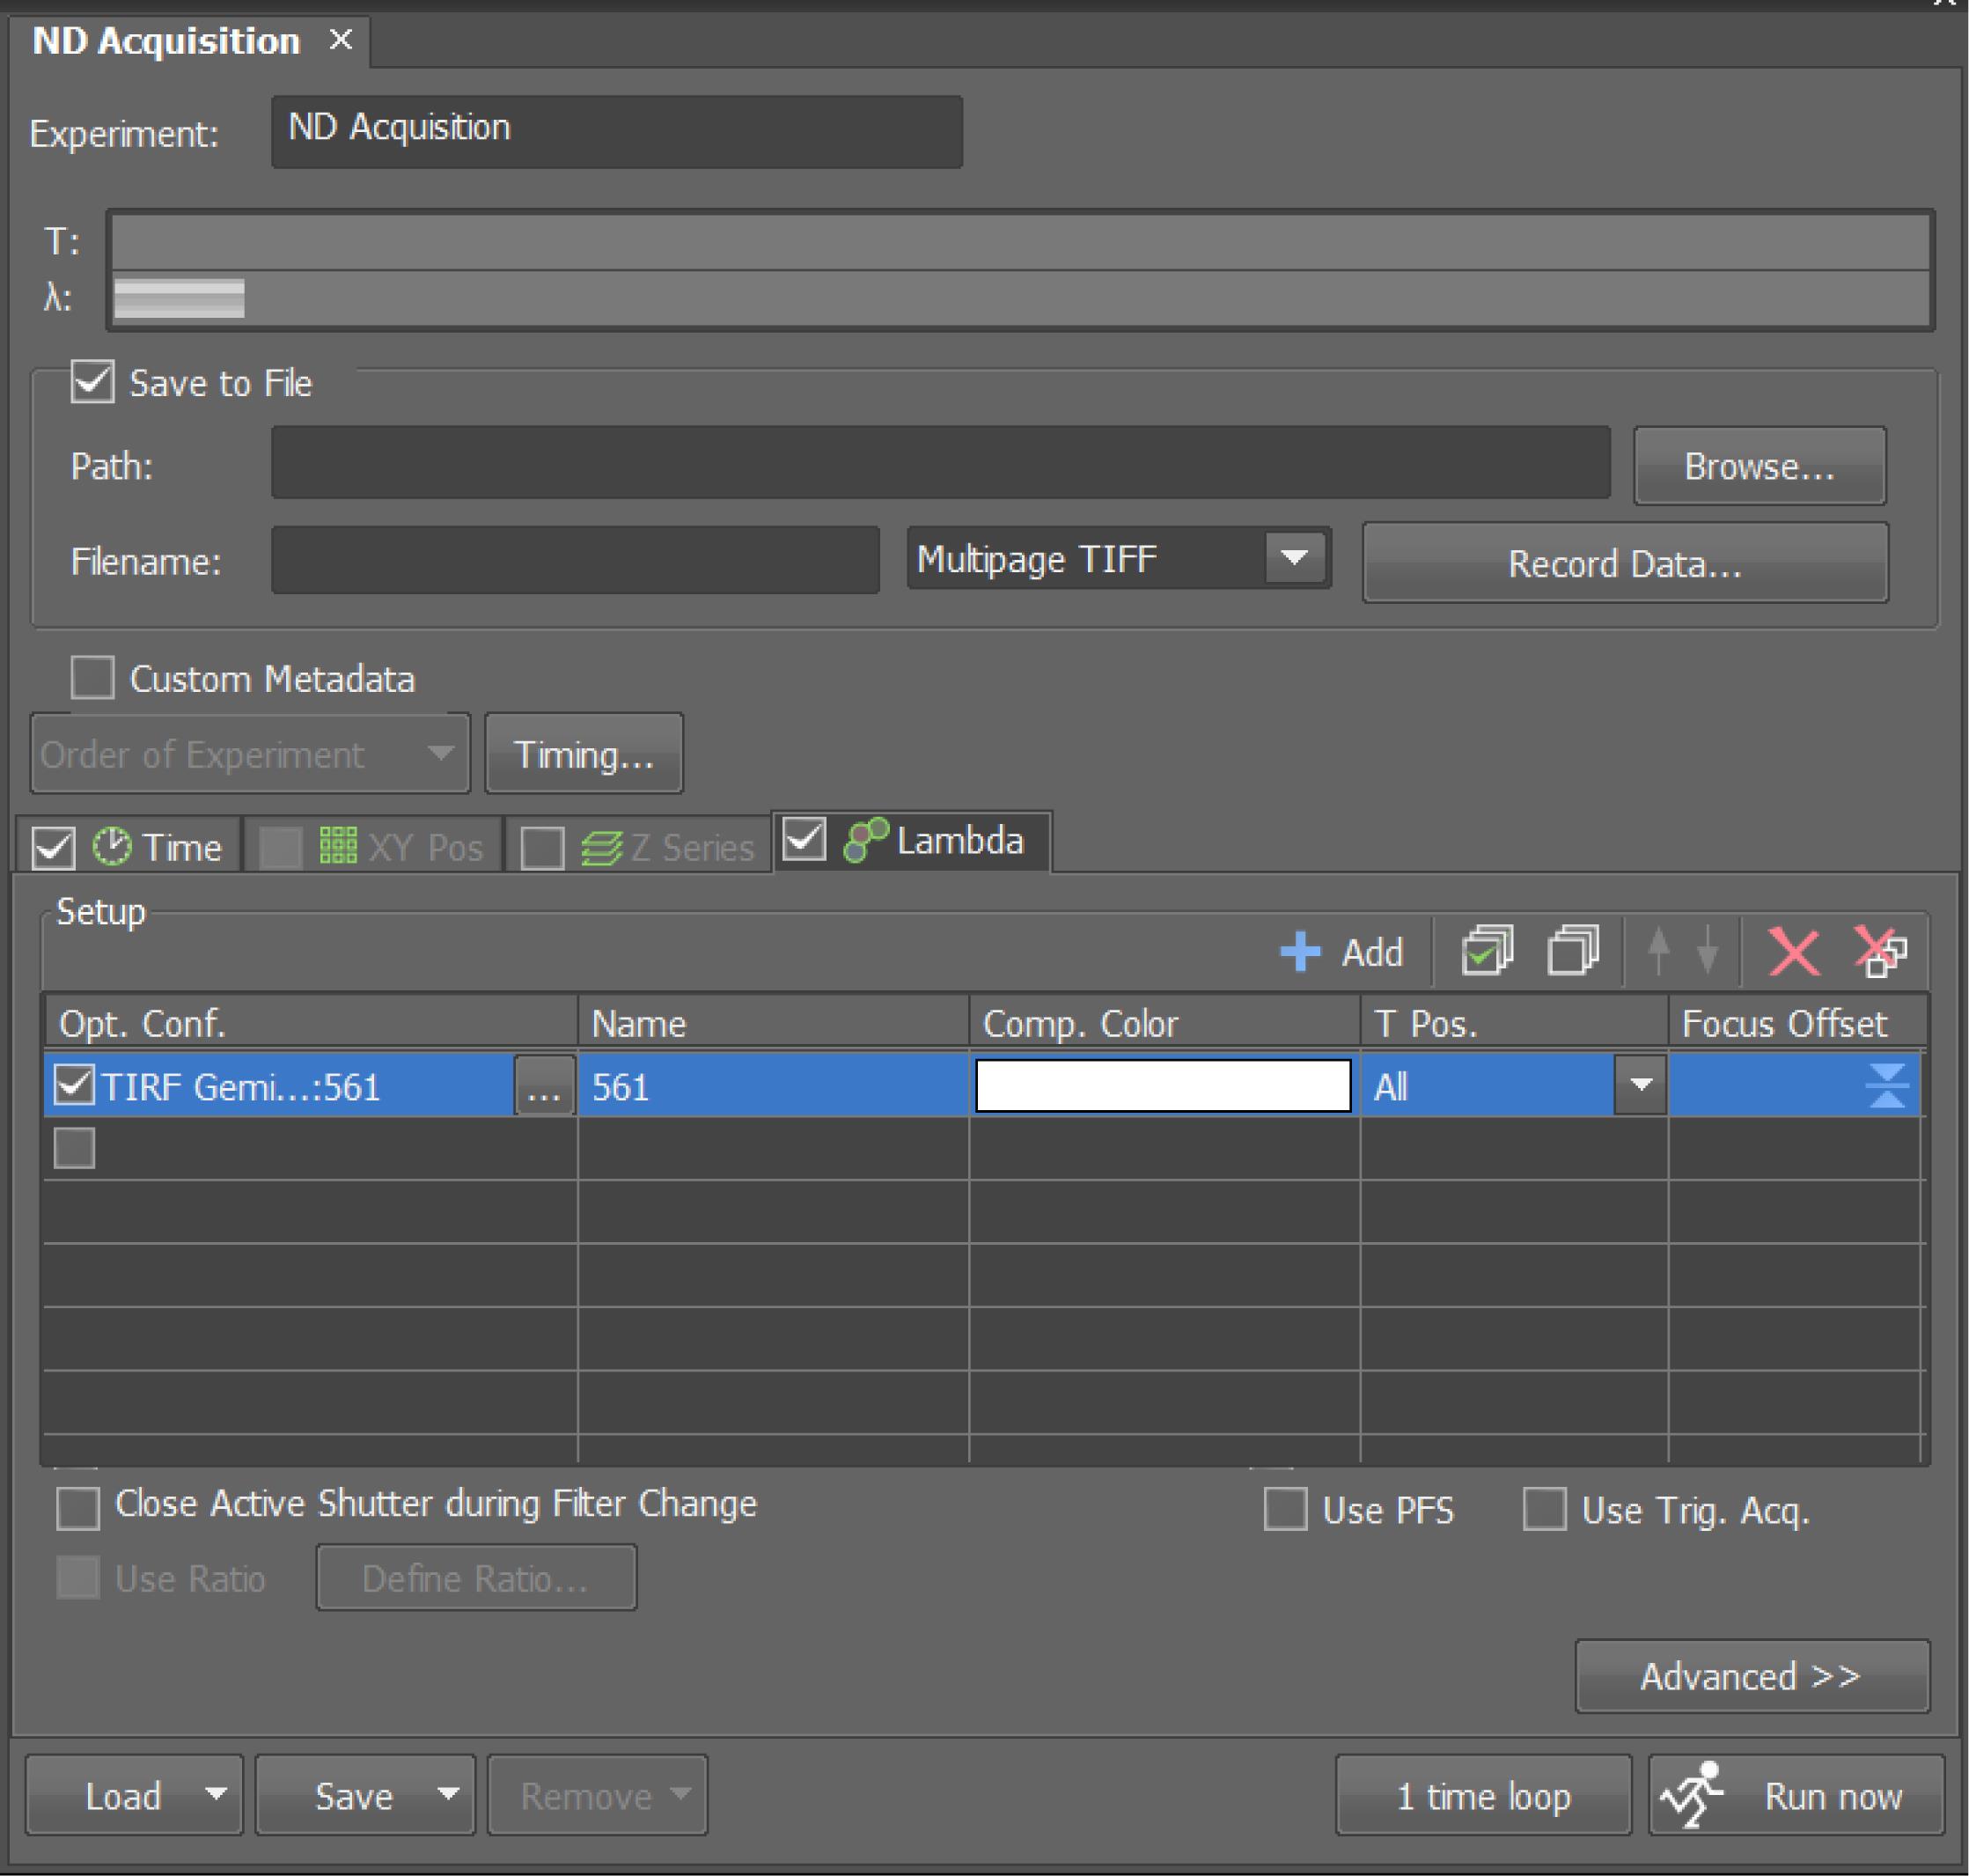Image resolution: width=1969 pixels, height=1876 pixels.
Task: Click the deselect-all copies icon
Action: coord(1573,950)
